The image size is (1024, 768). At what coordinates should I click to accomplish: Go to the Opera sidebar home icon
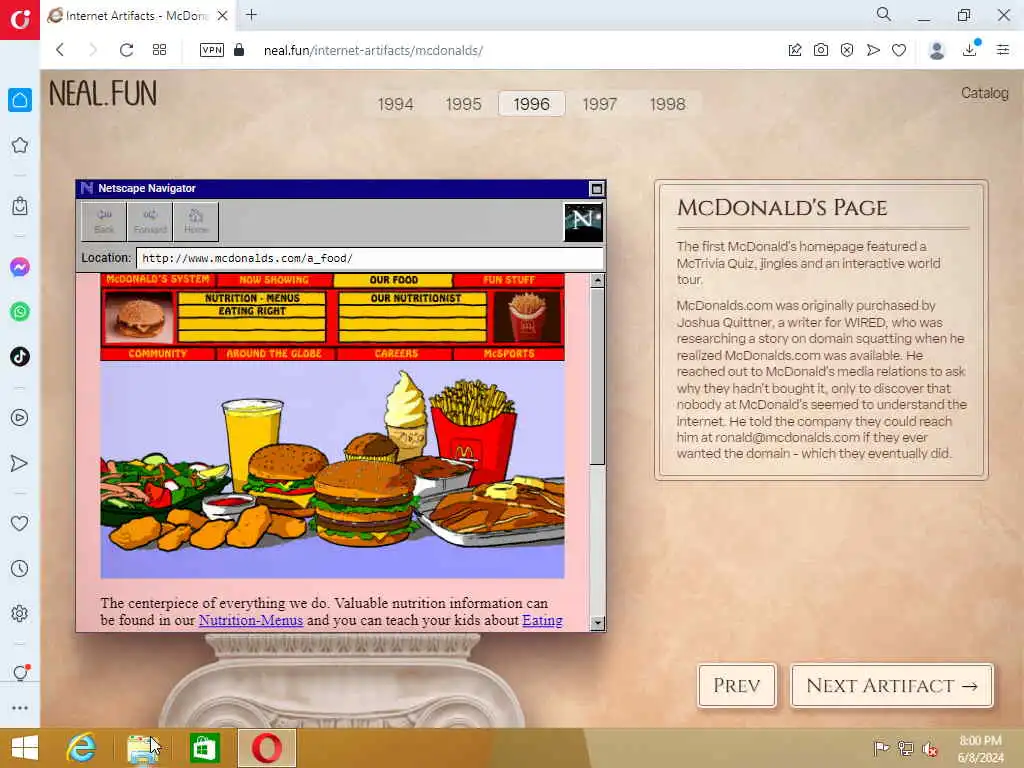[x=20, y=100]
